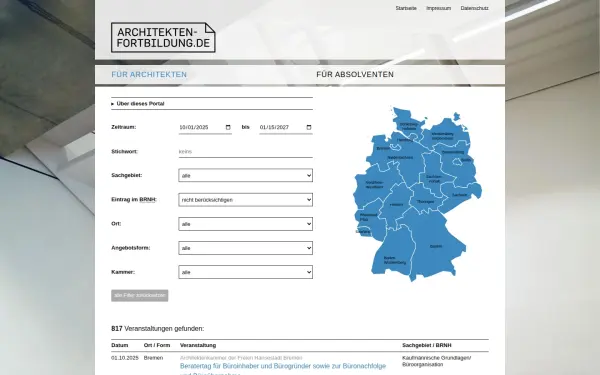Click the 'Sachgebiet / BRNH' column header
Image resolution: width=600 pixels, height=375 pixels.
click(427, 345)
